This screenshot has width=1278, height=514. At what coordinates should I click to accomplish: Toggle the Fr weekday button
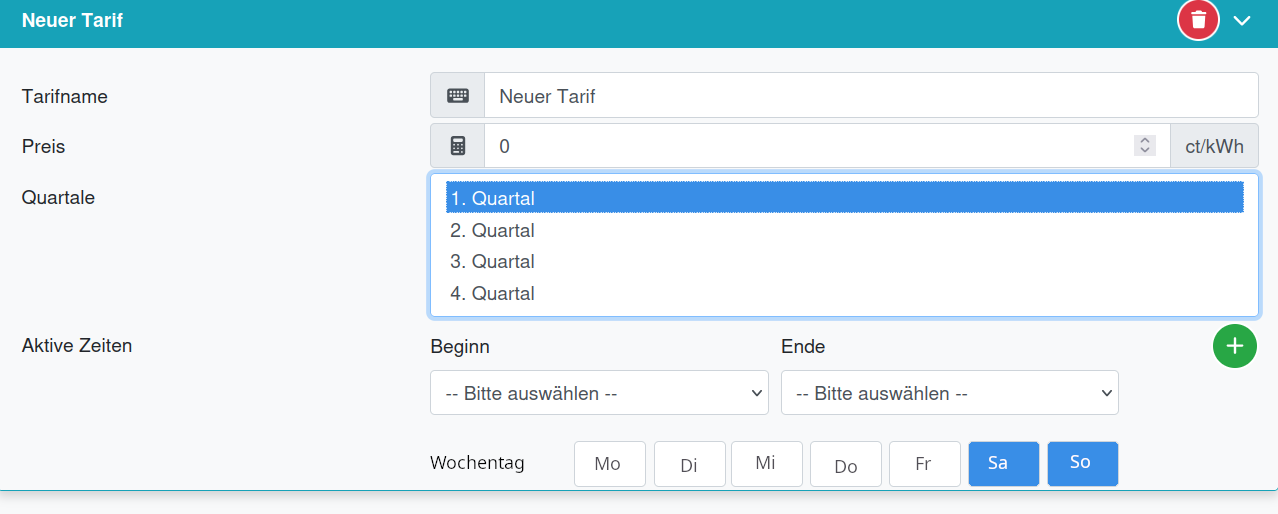pos(924,464)
